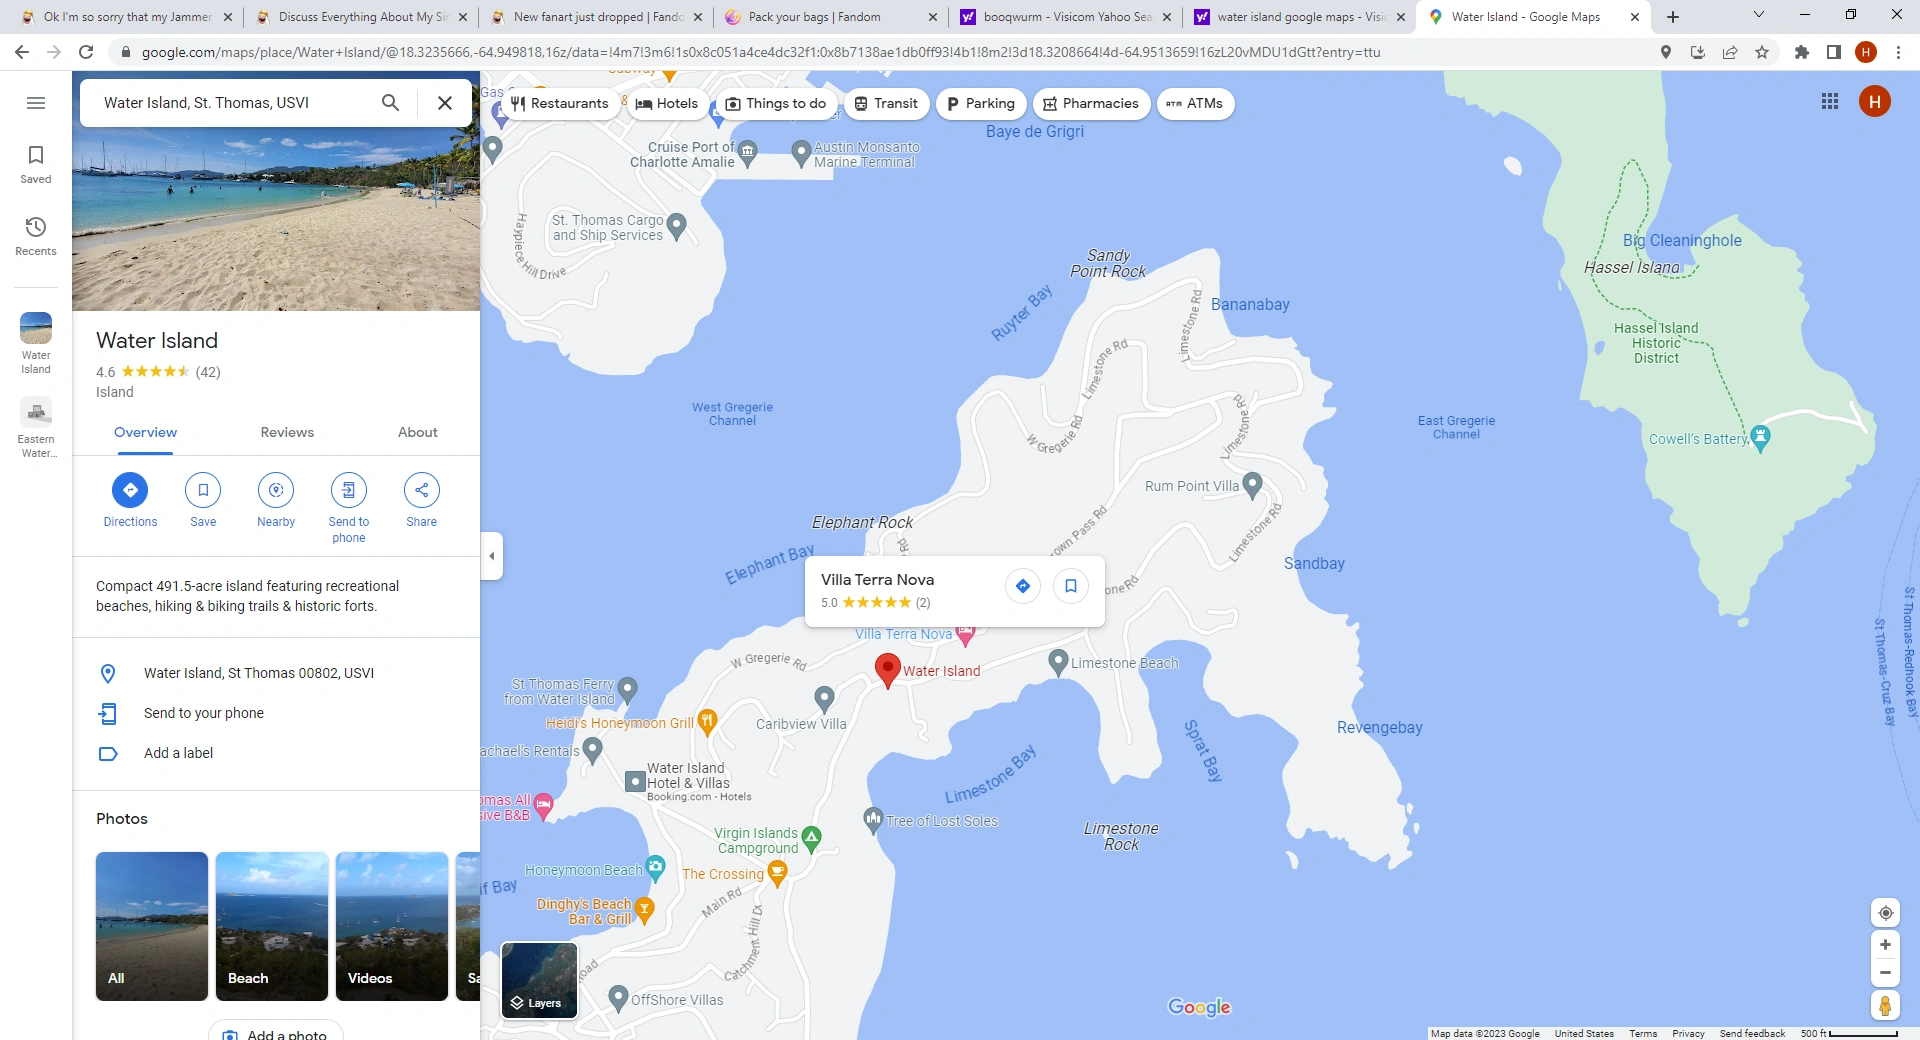Click the search magnifying glass icon

(390, 102)
